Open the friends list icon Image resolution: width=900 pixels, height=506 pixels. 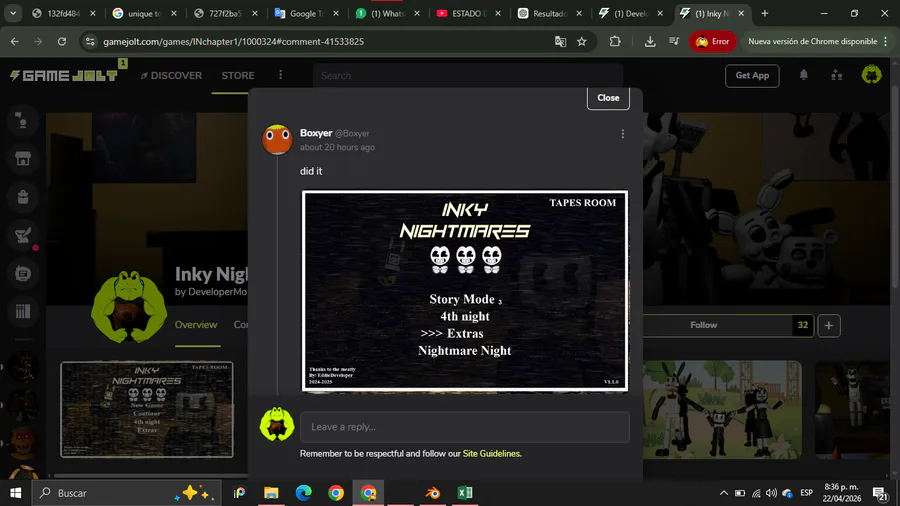pyautogui.click(x=836, y=75)
